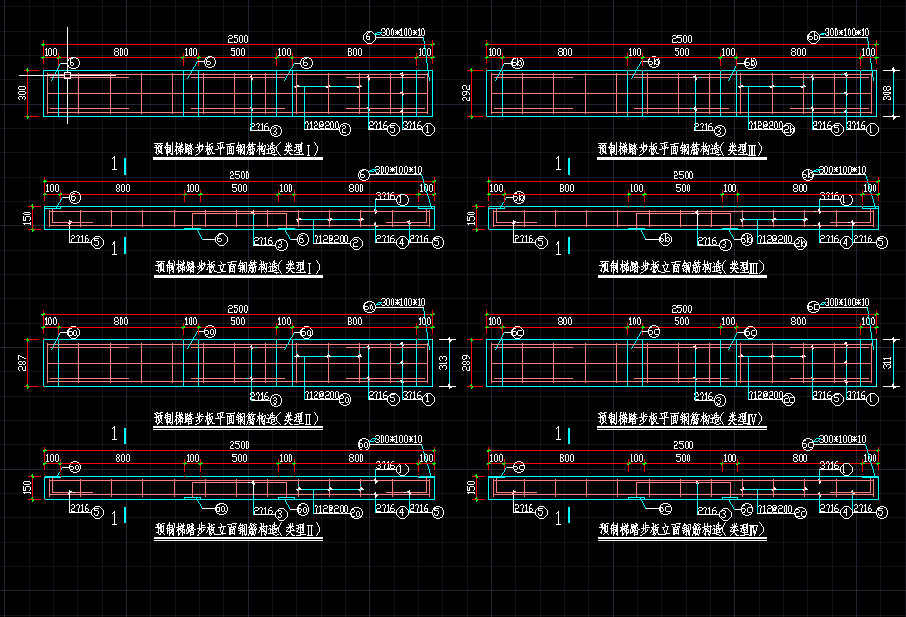Screen dimensions: 906x617
Task: Click the 2500 dimension above the Type I elevation
Action: (x=239, y=175)
